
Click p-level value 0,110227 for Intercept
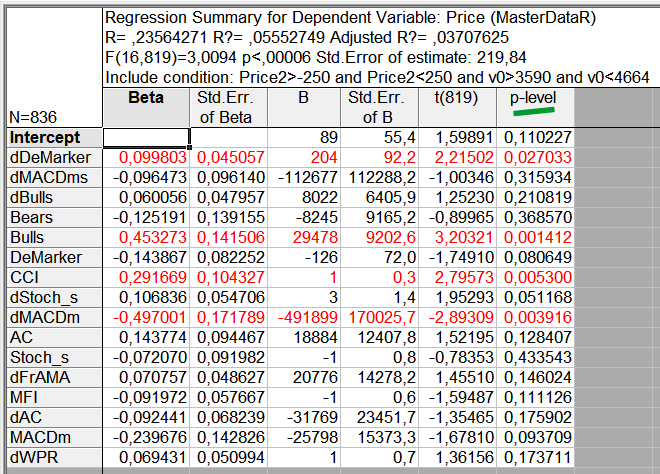click(x=535, y=138)
